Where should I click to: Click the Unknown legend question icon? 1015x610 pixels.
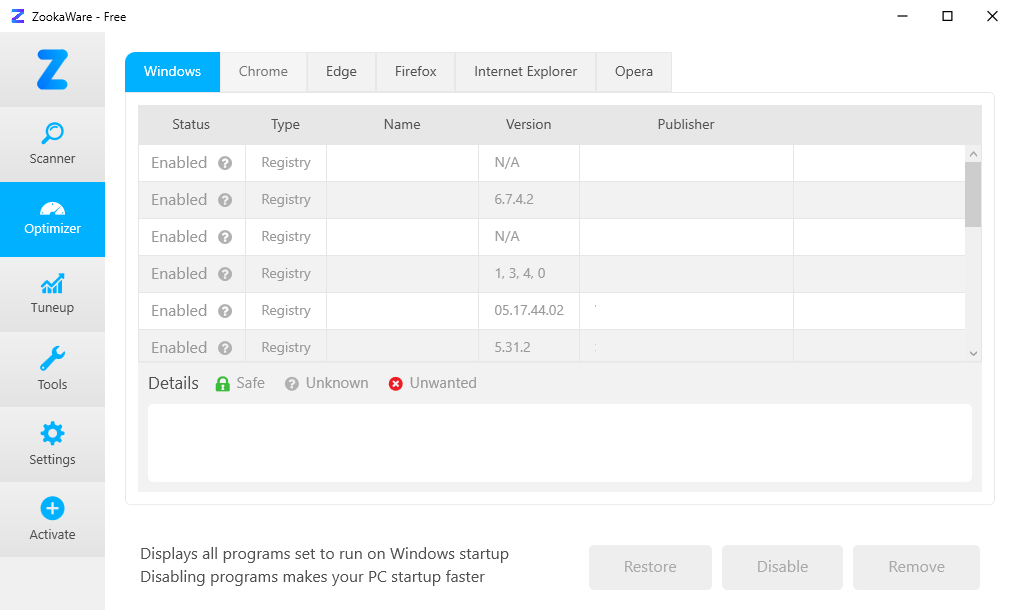(x=292, y=384)
